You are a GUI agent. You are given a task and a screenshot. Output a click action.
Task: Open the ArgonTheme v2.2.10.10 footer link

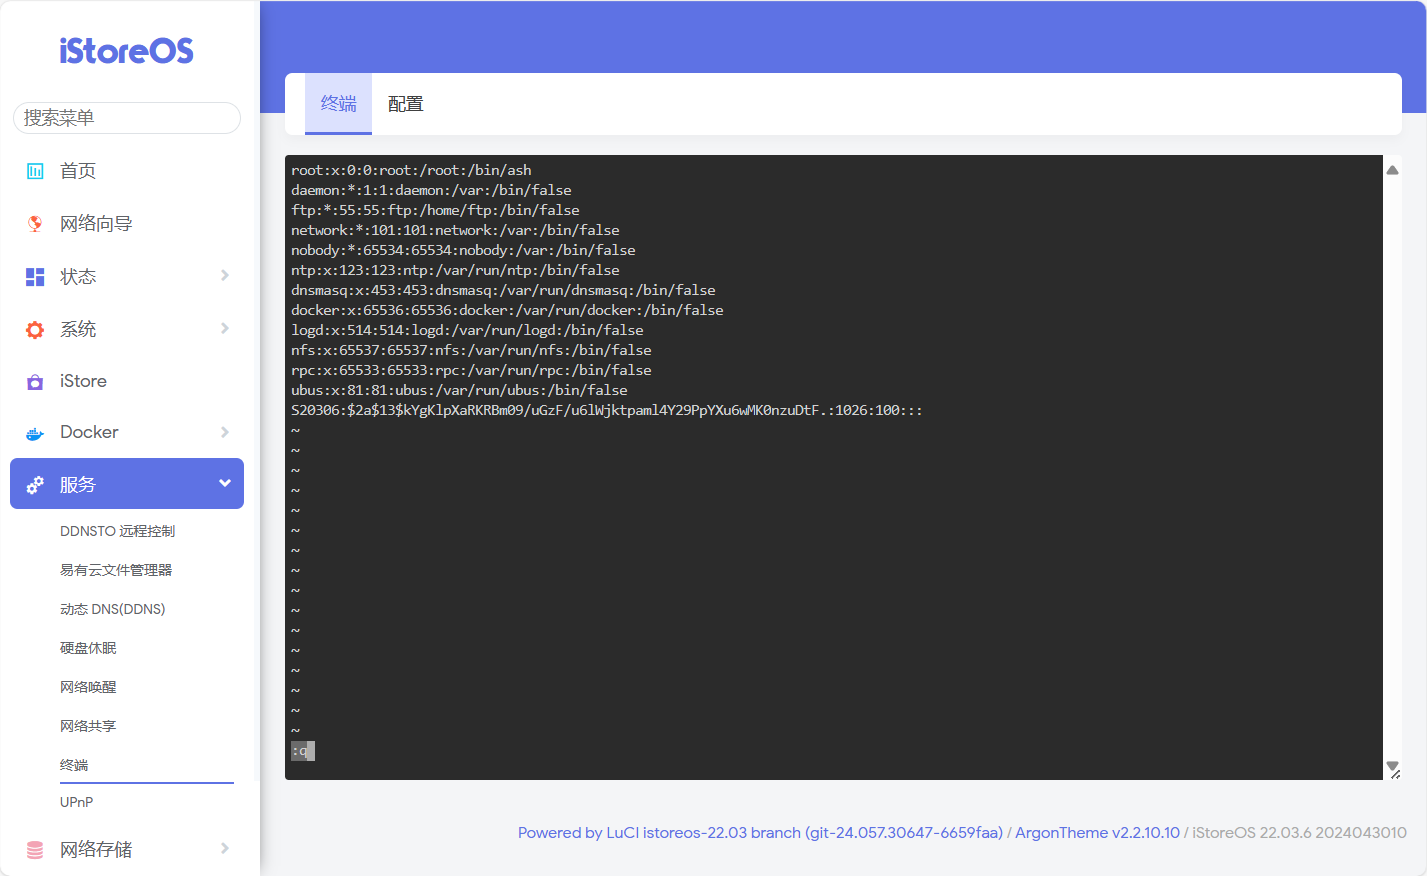click(x=1097, y=833)
